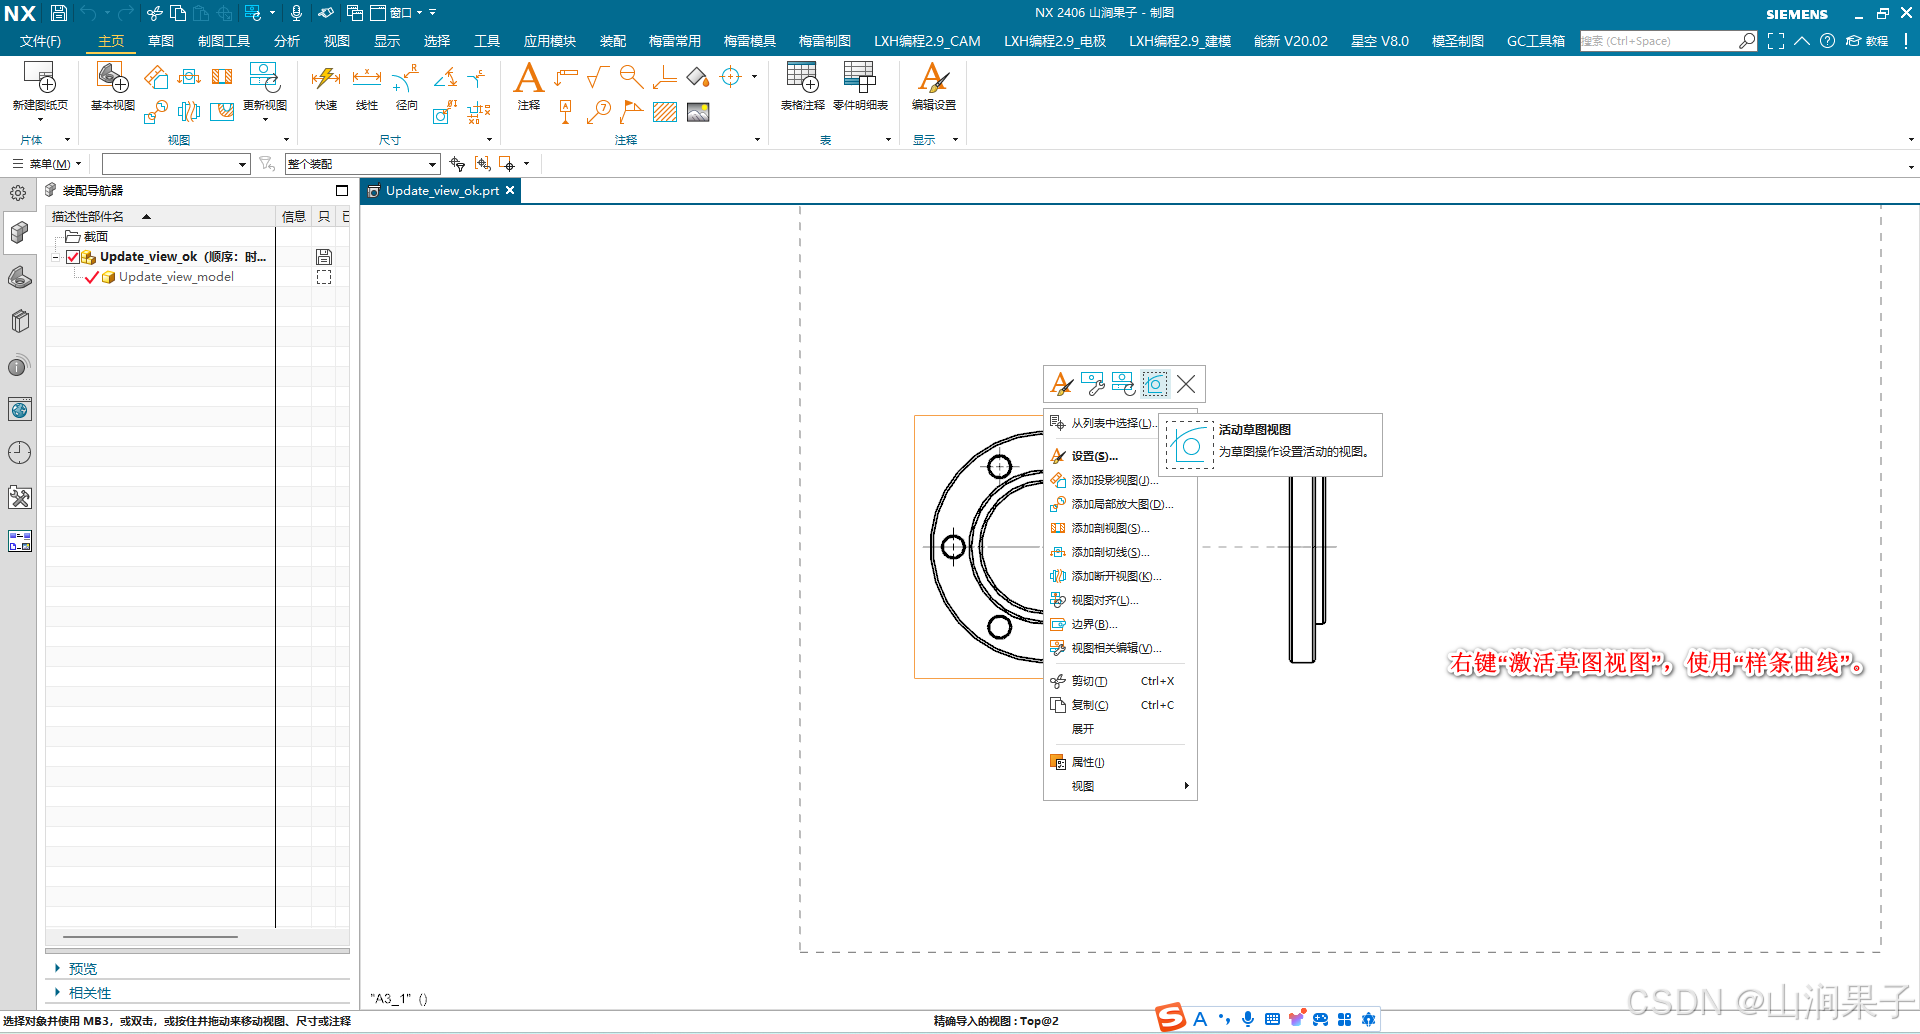Select the projected view tool in ribbon
Screen dimensions: 1920x1034
(x=155, y=78)
